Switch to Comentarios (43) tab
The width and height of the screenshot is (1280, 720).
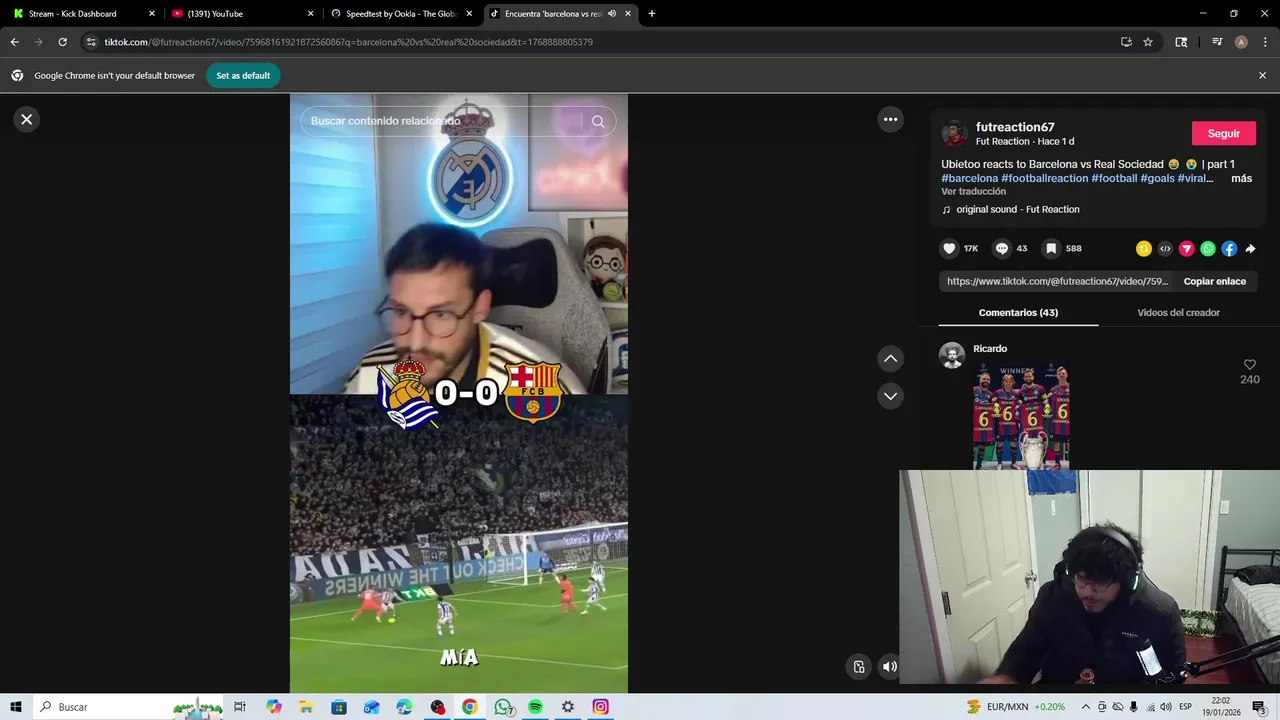tap(1018, 312)
